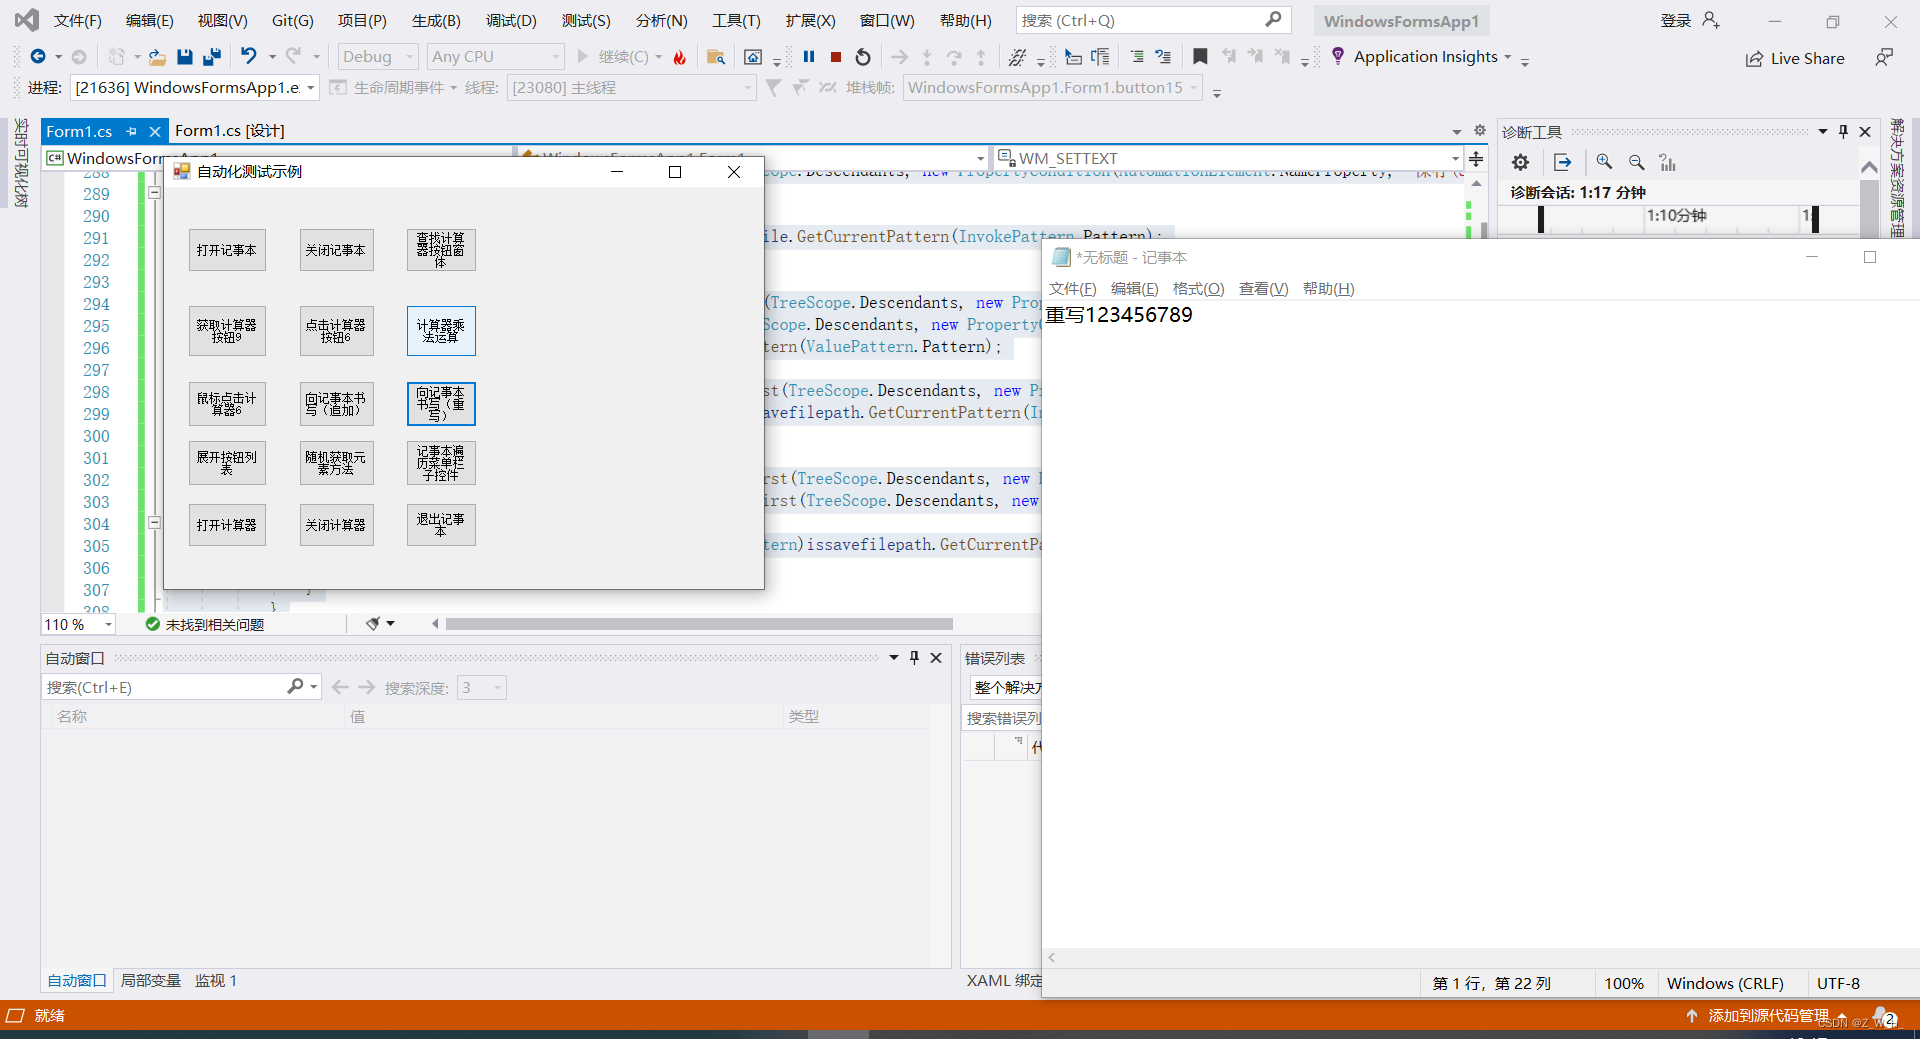Save all files with the double floppy icon
Image resolution: width=1920 pixels, height=1039 pixels.
212,57
